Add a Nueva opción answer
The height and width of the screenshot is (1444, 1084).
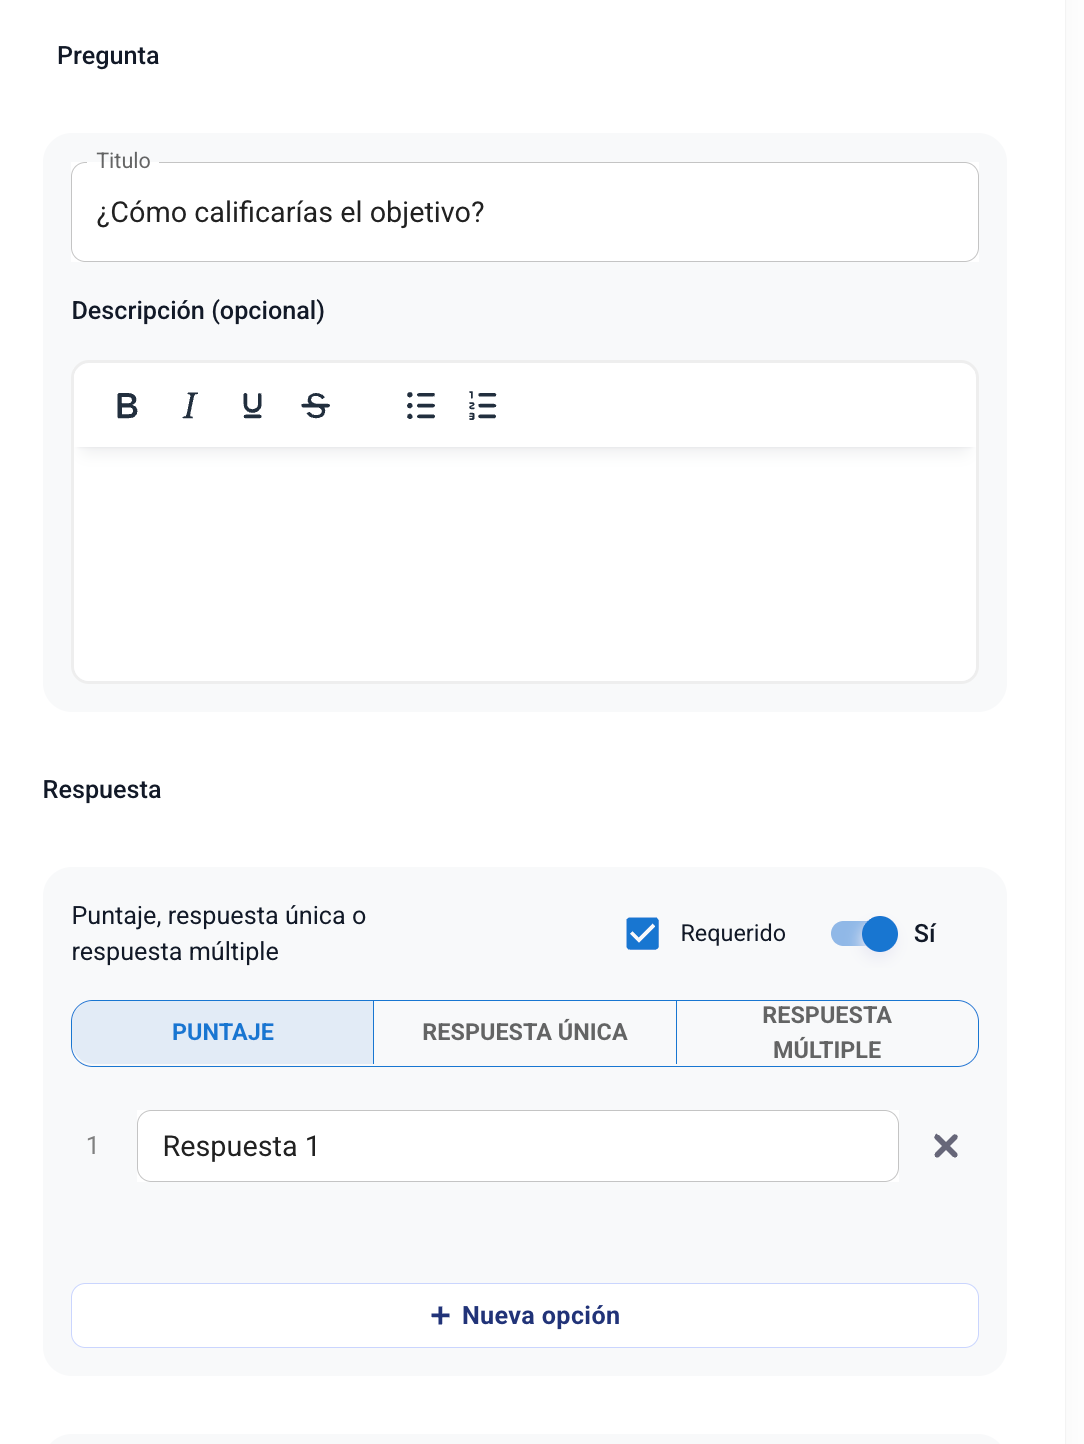pyautogui.click(x=541, y=1316)
